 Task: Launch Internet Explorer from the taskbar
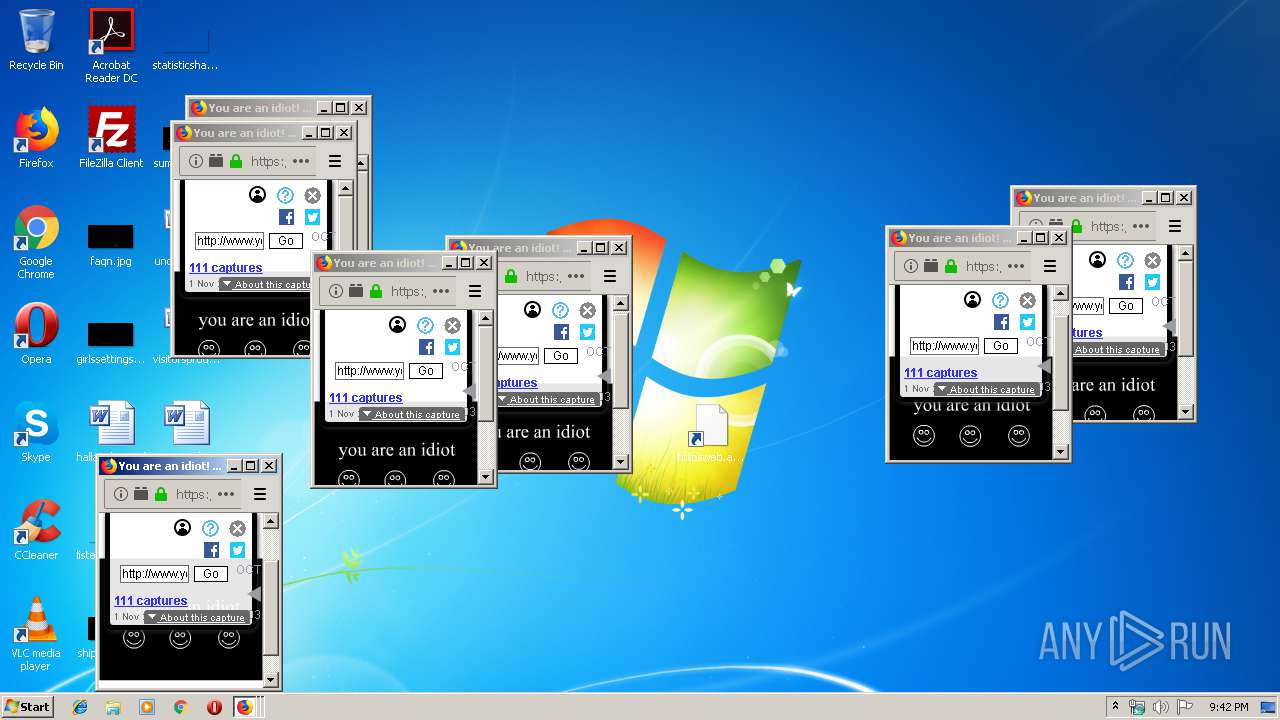click(80, 707)
